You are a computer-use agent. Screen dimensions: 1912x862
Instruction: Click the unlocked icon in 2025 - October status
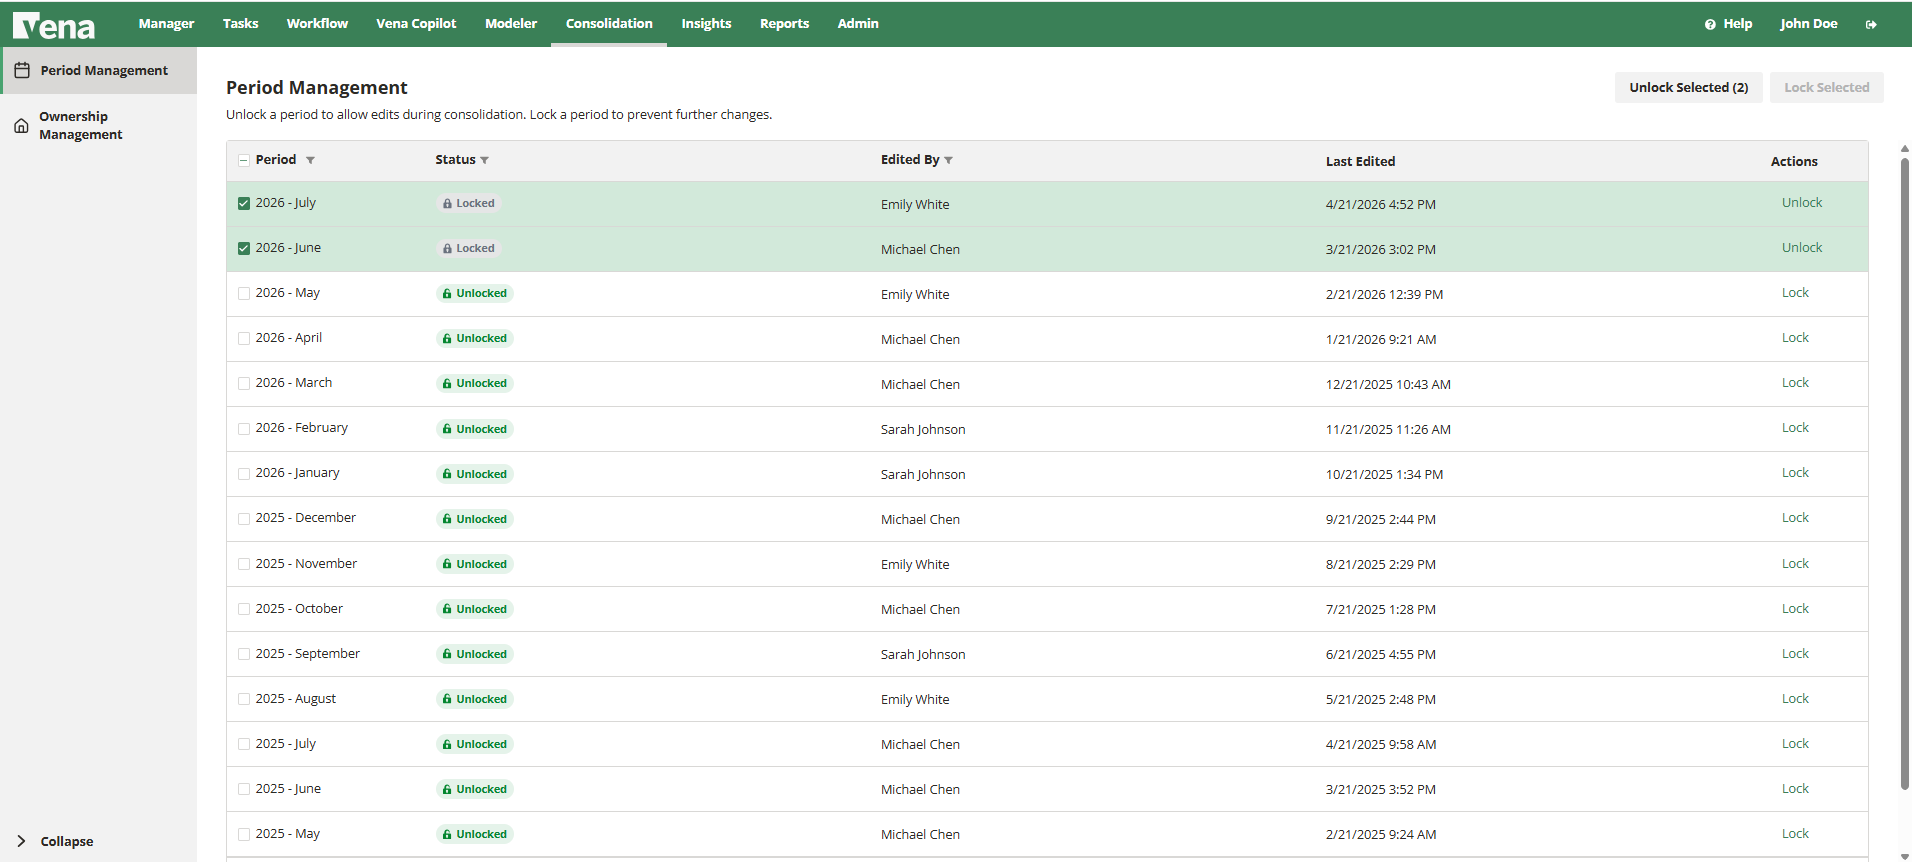(447, 609)
